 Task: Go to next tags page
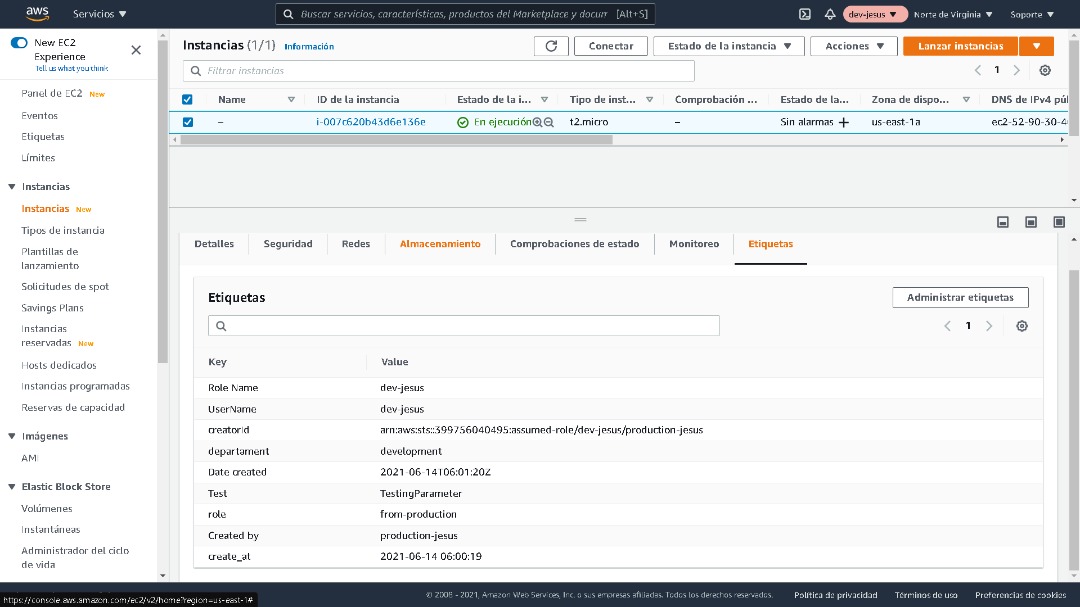pyautogui.click(x=989, y=326)
